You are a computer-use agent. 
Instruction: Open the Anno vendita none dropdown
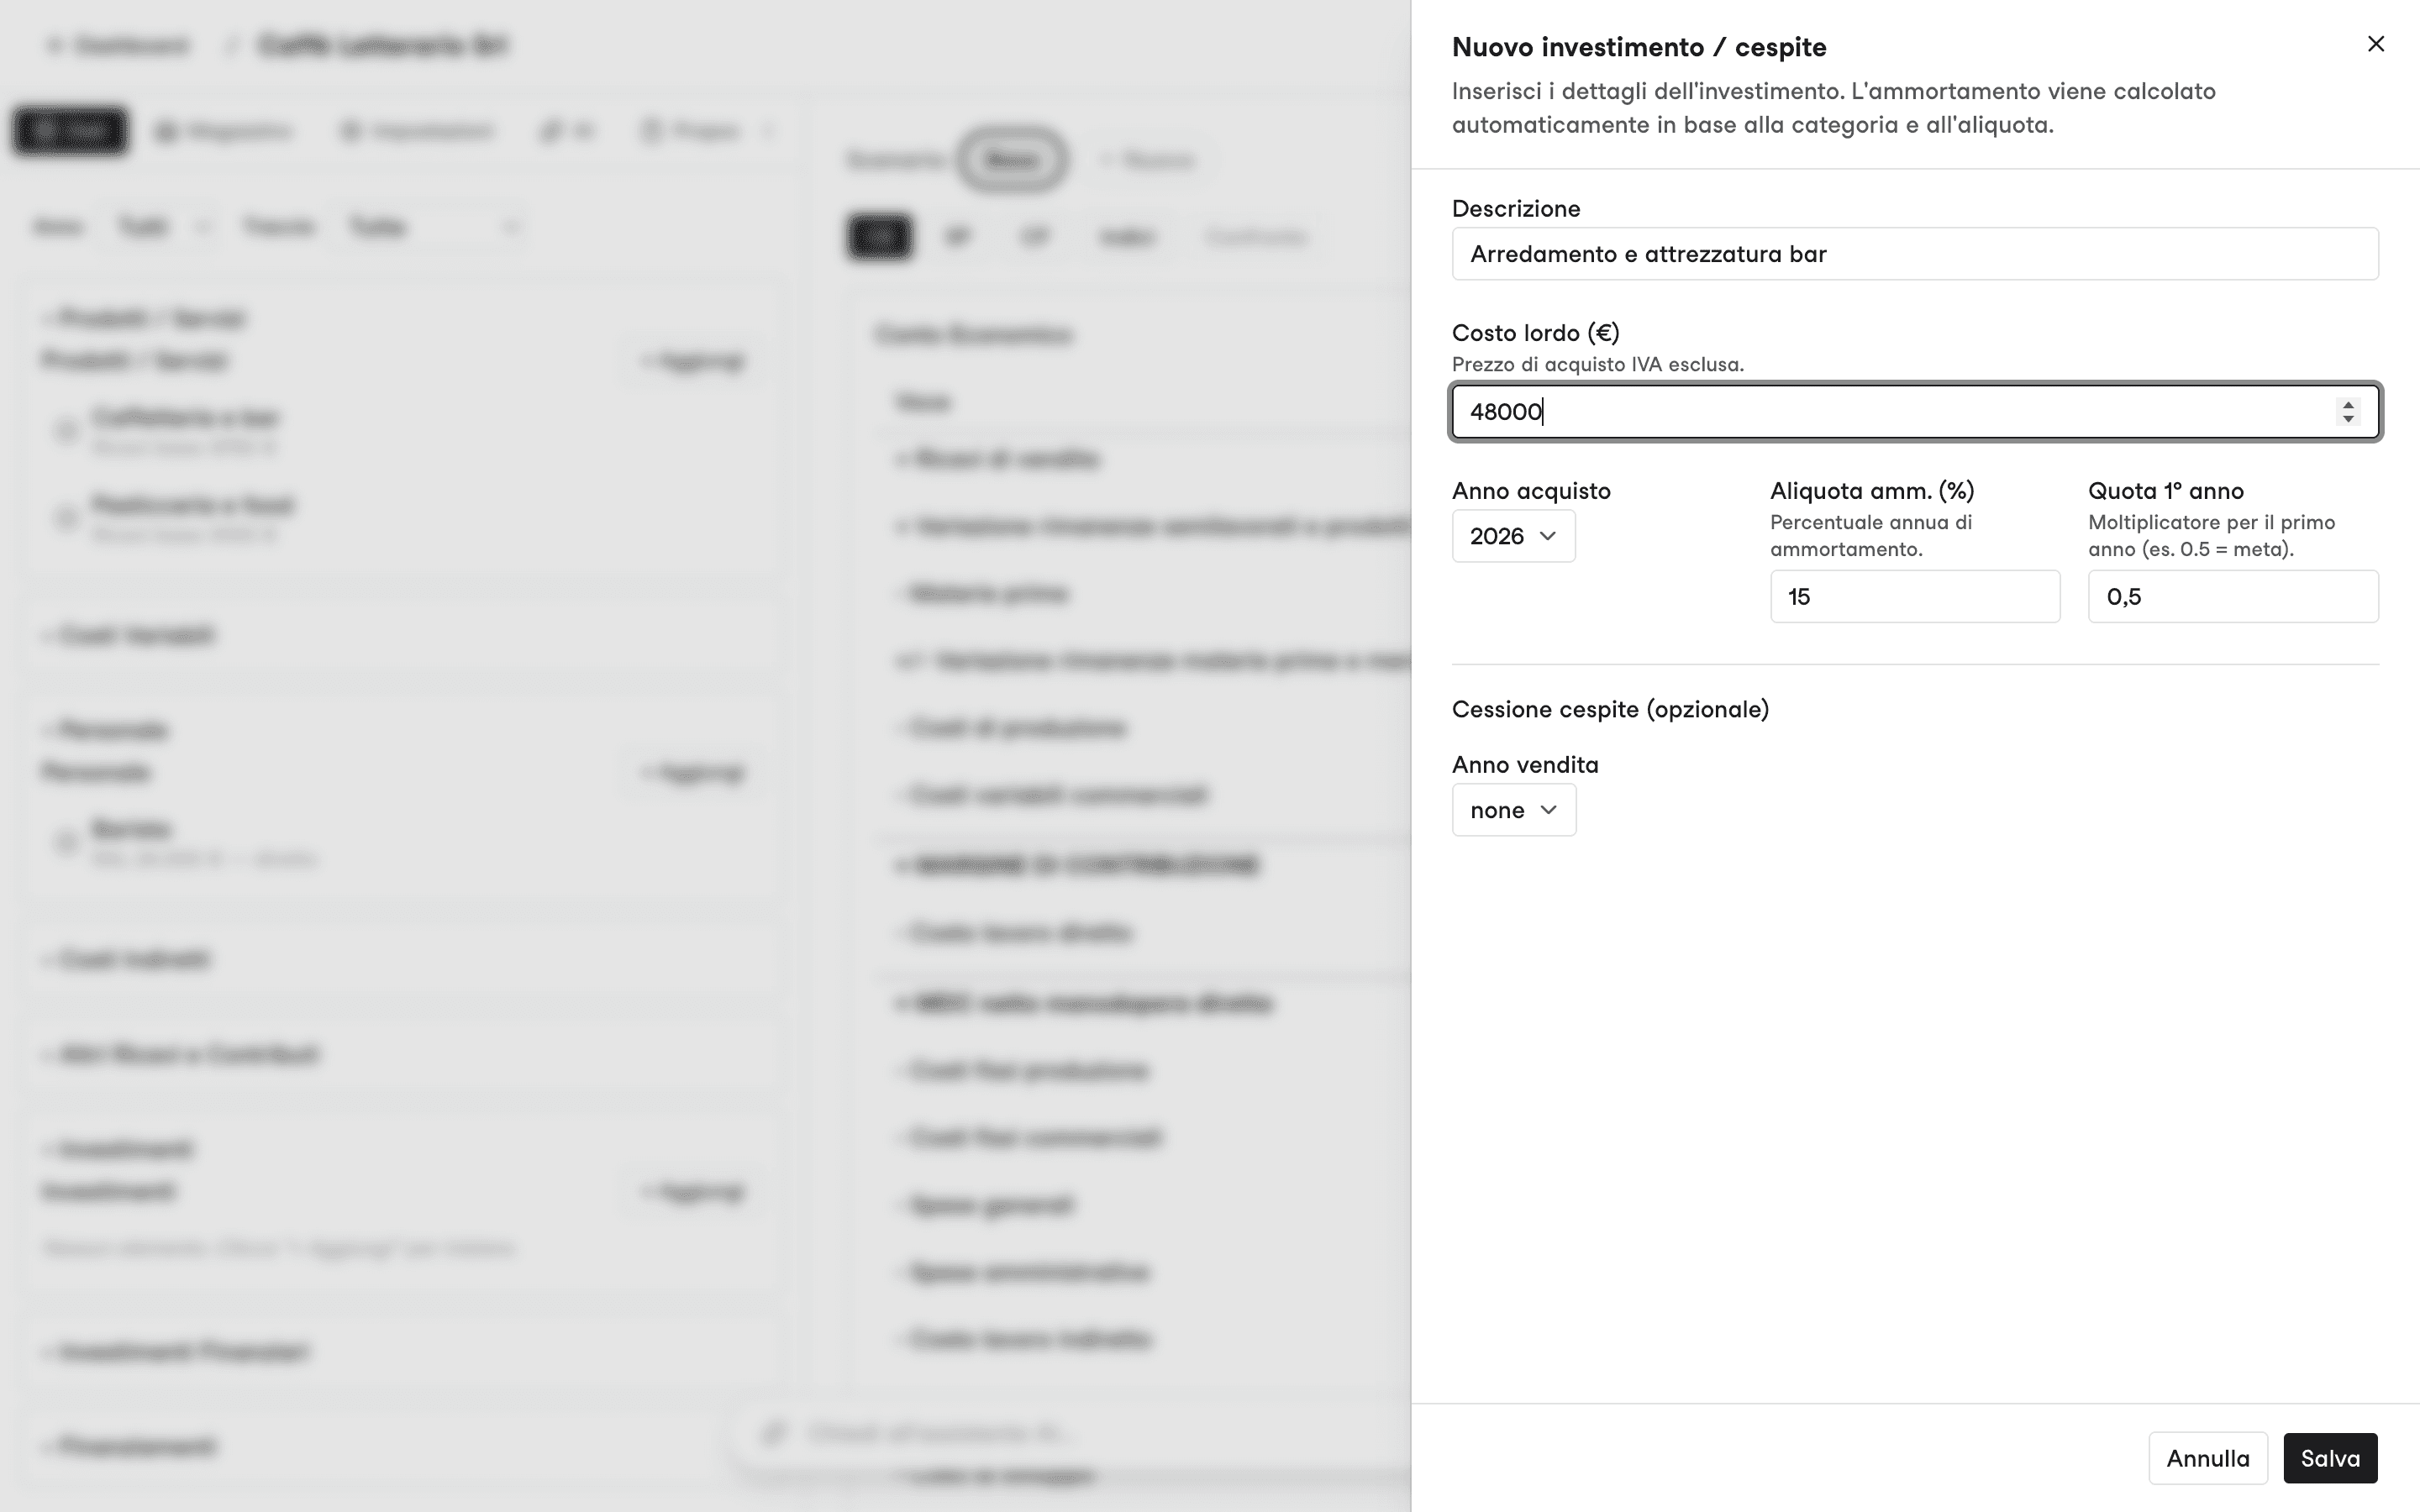click(1513, 810)
